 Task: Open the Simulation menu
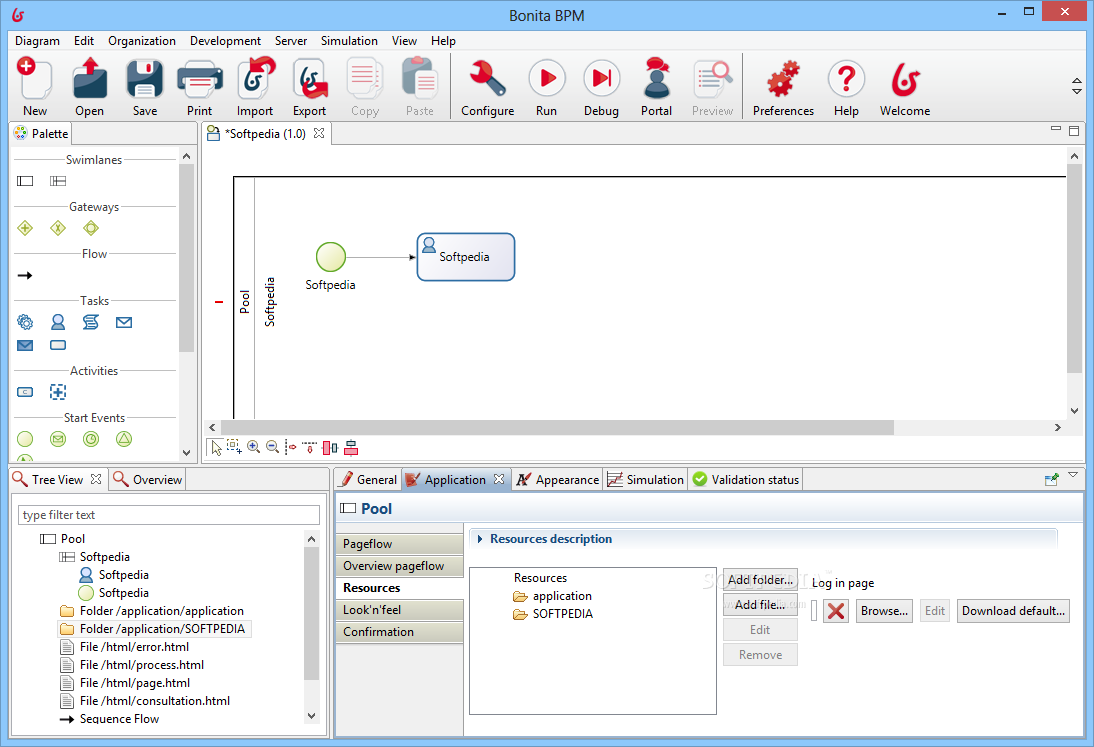click(349, 41)
